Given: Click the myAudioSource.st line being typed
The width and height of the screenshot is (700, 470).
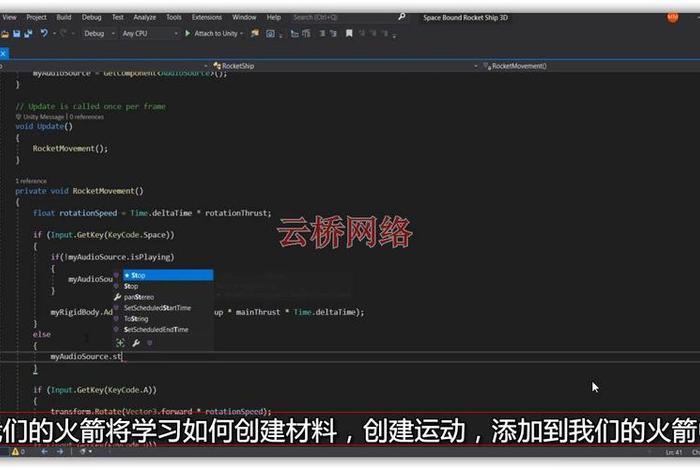Looking at the screenshot, I should pos(86,357).
